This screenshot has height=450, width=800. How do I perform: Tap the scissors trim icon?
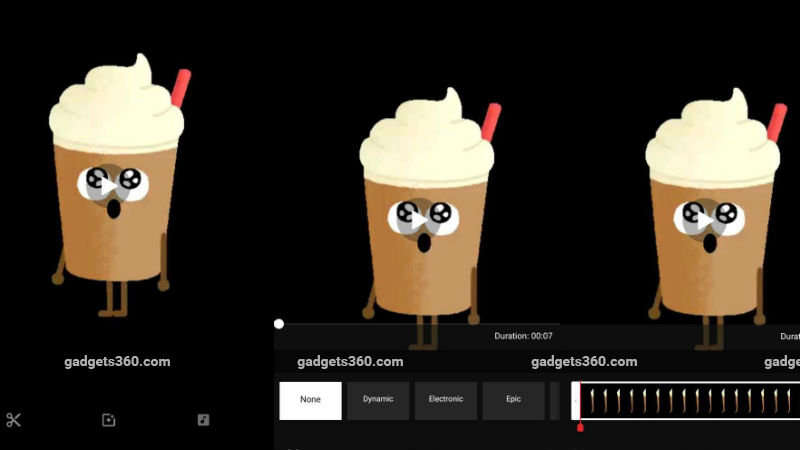pos(14,420)
